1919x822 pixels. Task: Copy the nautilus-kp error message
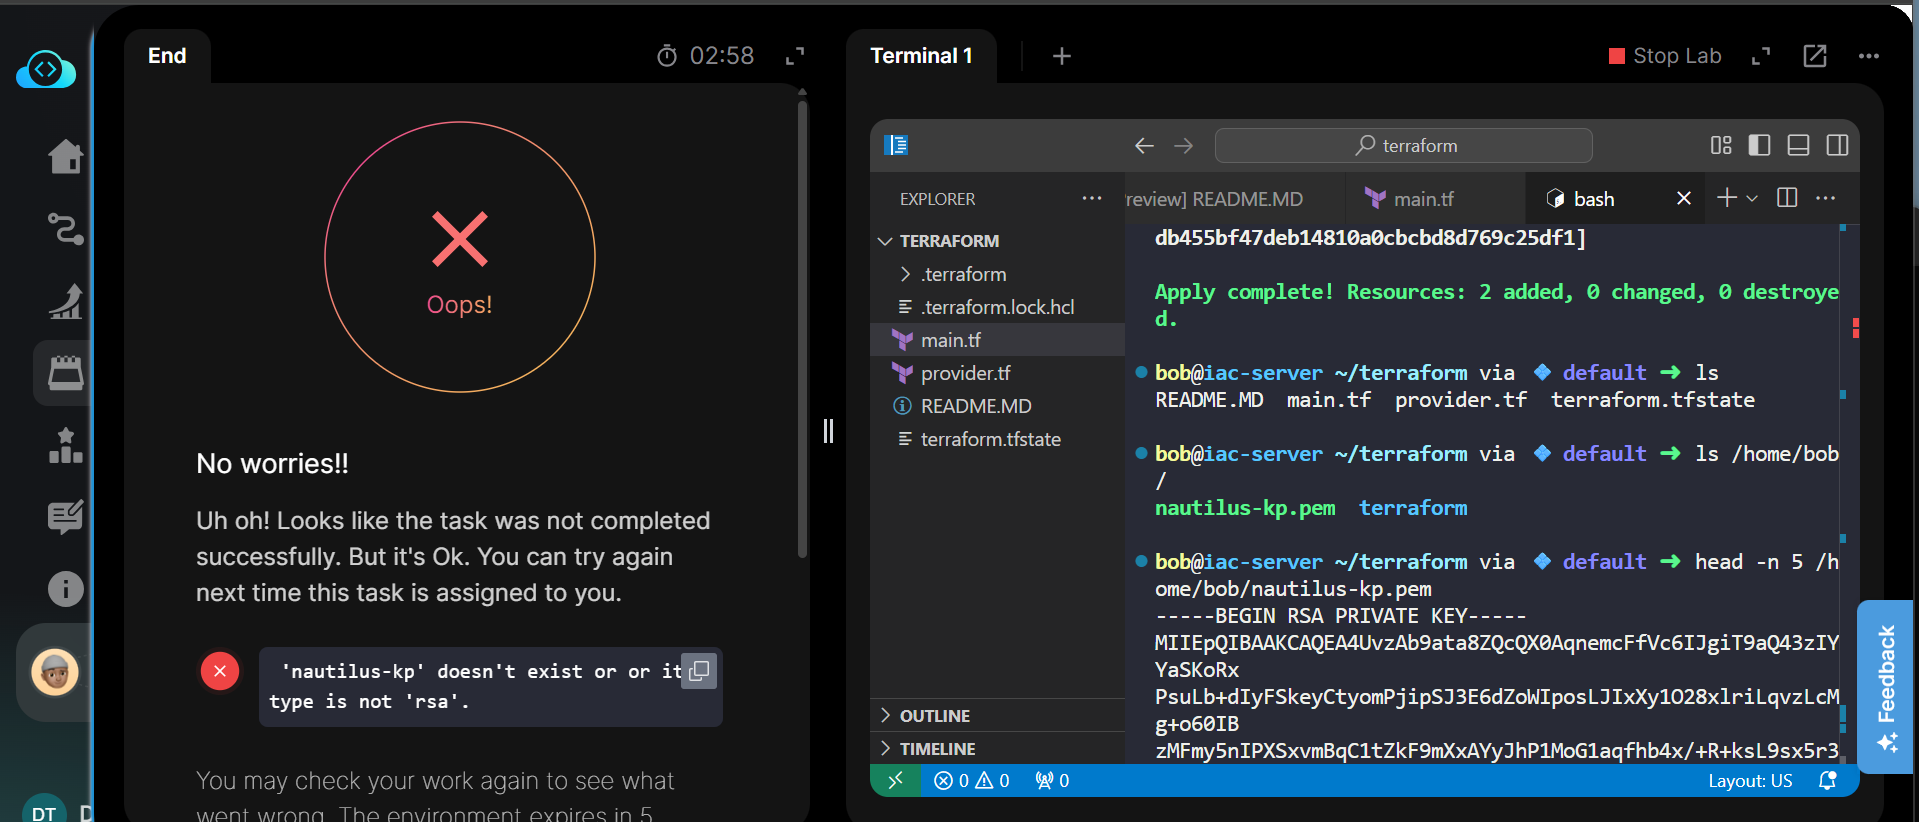(699, 670)
